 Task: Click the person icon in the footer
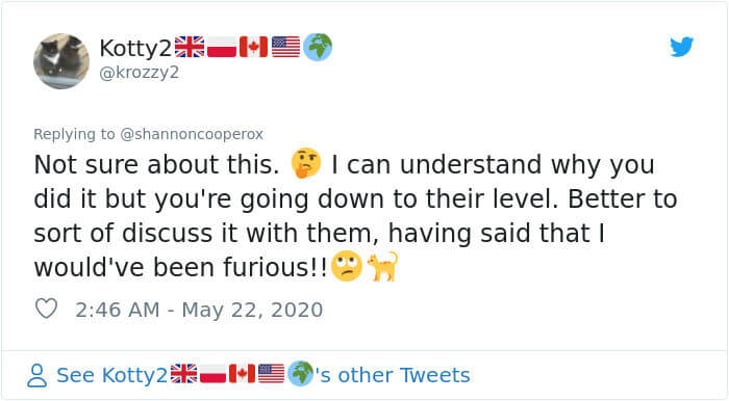tap(37, 375)
